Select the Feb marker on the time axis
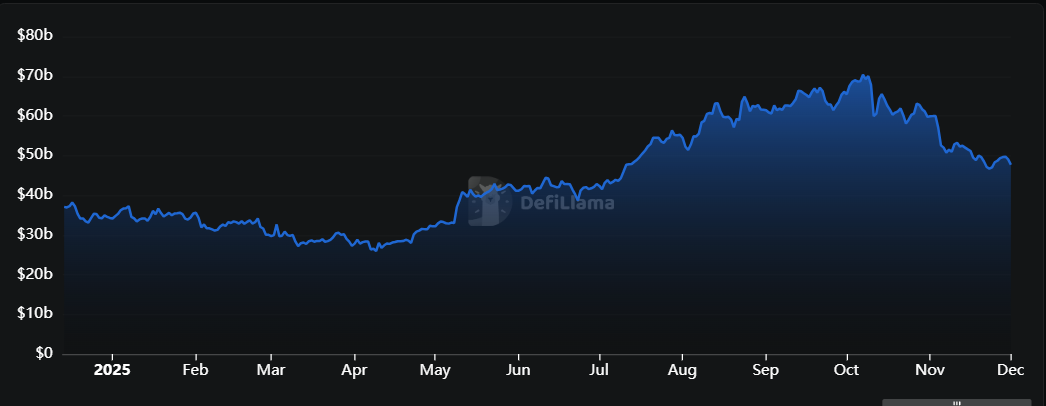This screenshot has width=1046, height=406. 195,368
